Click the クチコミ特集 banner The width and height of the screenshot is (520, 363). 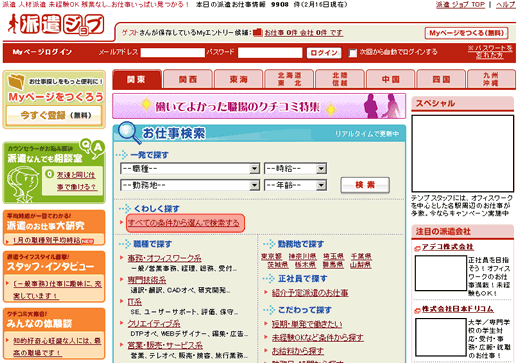click(259, 106)
